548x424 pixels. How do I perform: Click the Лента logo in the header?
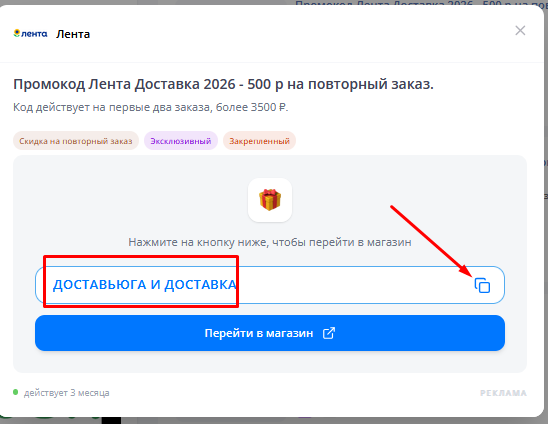30,34
